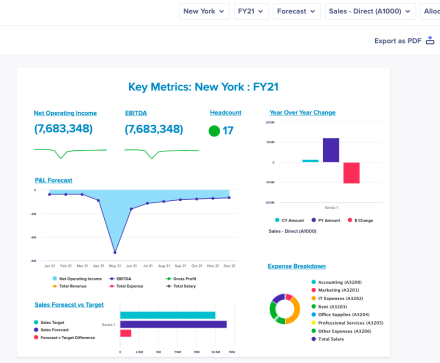Toggle Total Expense legend series

coord(126,286)
